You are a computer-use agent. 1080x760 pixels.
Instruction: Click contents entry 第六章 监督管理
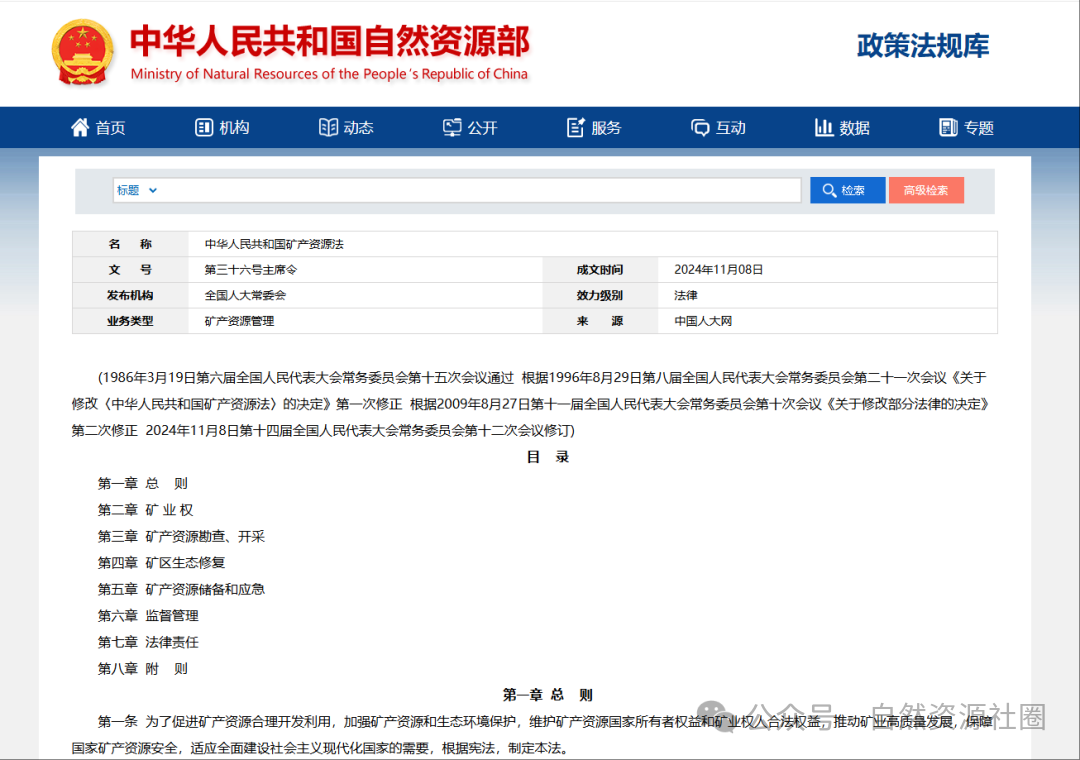(x=148, y=615)
